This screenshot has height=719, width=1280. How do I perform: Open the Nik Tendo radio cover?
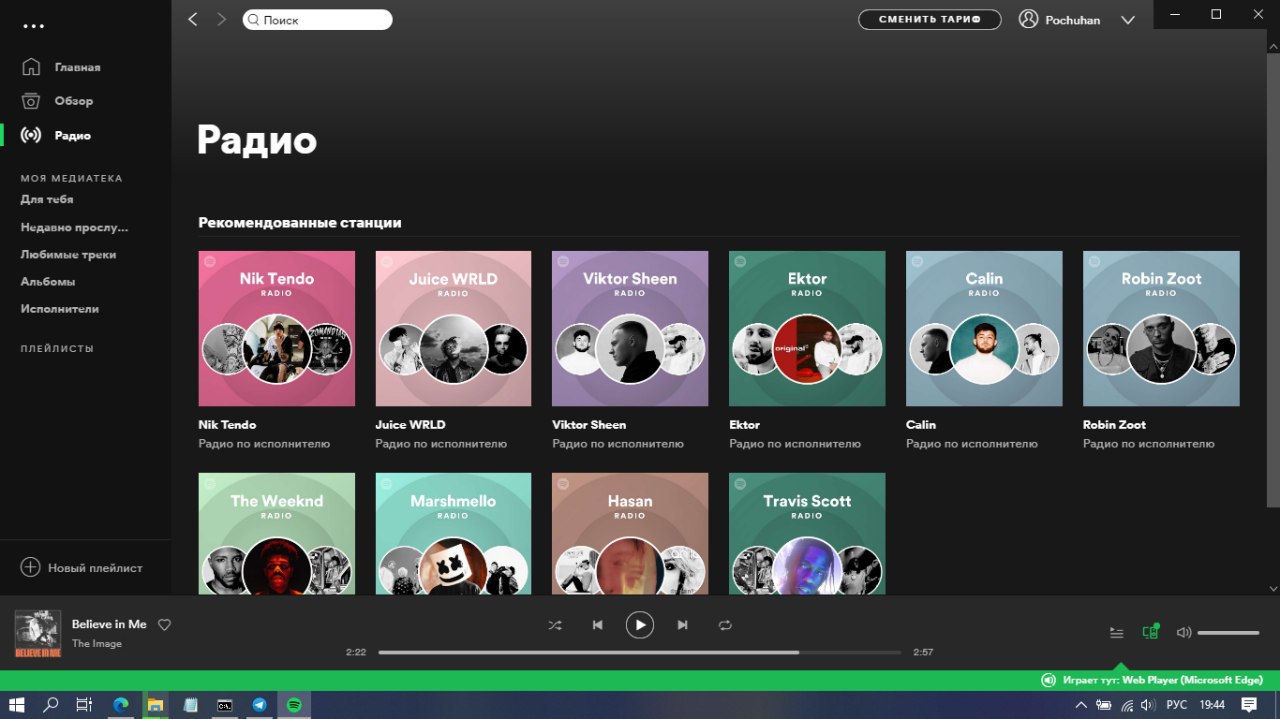pyautogui.click(x=276, y=328)
